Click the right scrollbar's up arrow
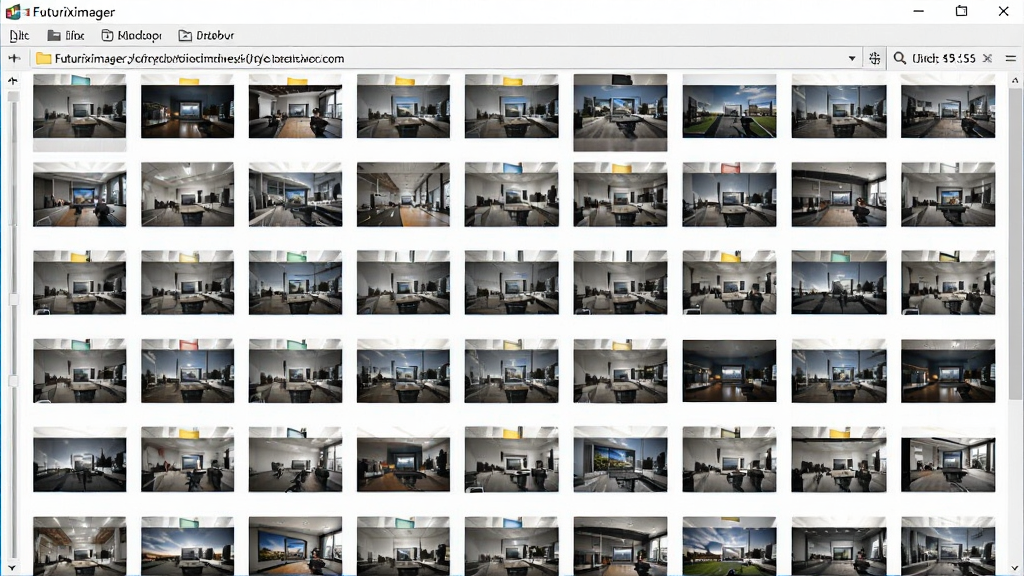The image size is (1024, 576). tap(1015, 81)
